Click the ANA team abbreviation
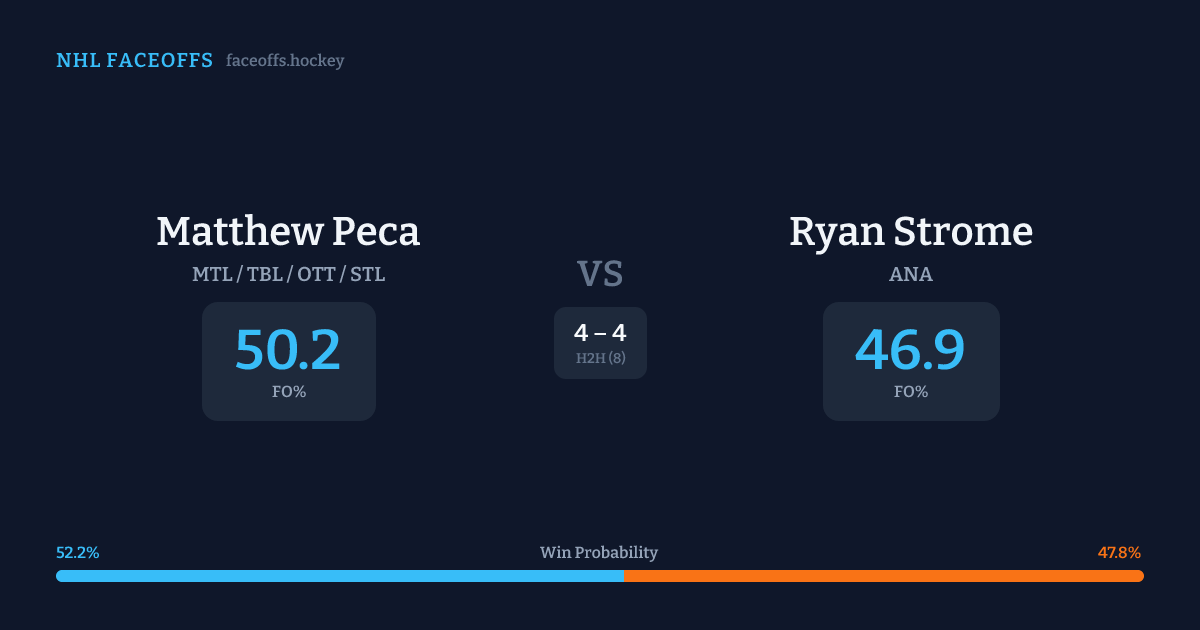Image resolution: width=1200 pixels, height=630 pixels. [x=910, y=274]
